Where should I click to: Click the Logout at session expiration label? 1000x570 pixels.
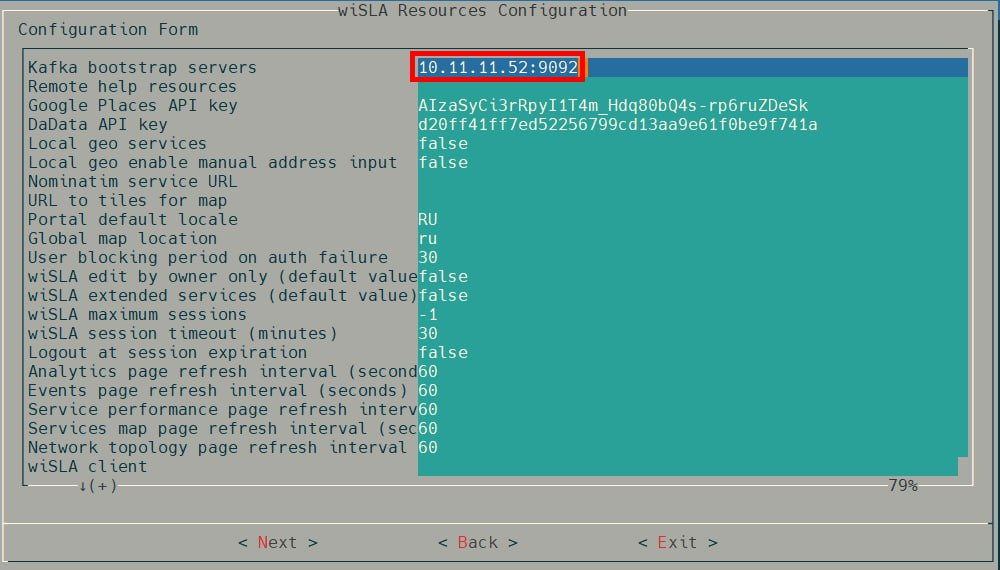[167, 353]
